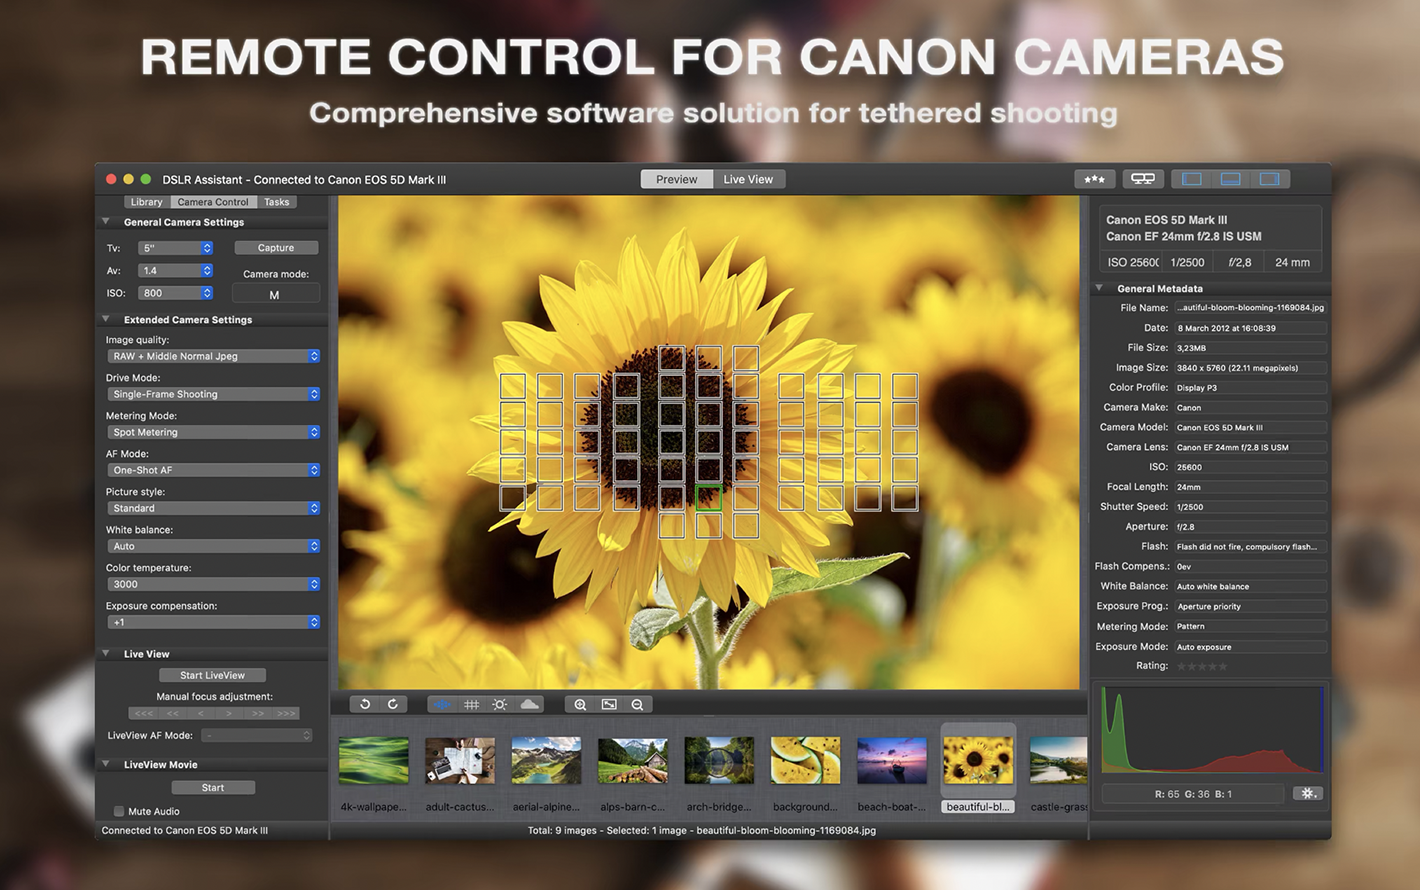This screenshot has height=890, width=1420.
Task: Click the dual monitor display icon
Action: [x=1143, y=179]
